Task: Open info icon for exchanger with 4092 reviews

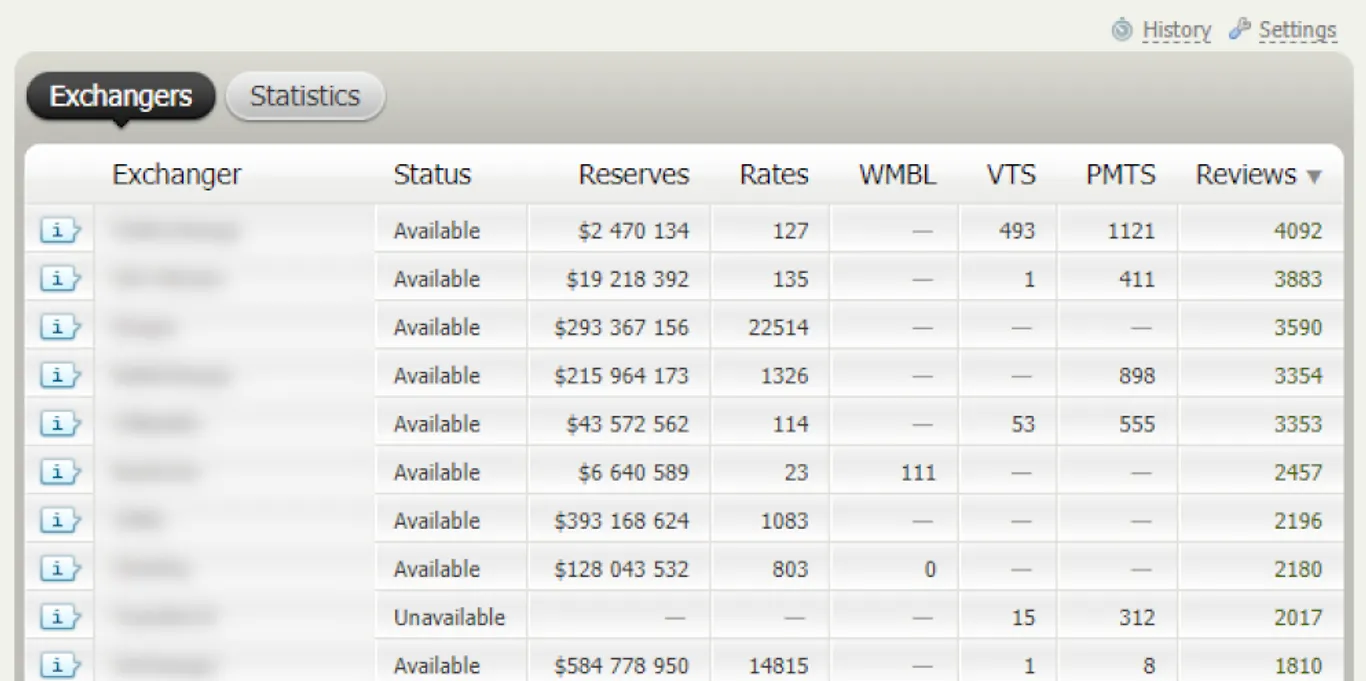Action: tap(60, 231)
